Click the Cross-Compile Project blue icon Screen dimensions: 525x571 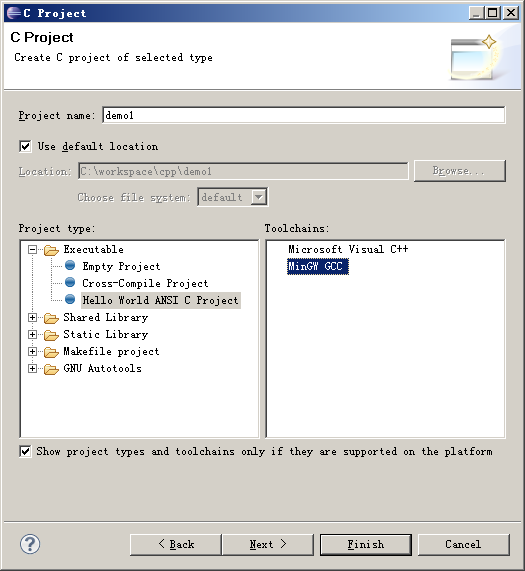[x=70, y=282]
